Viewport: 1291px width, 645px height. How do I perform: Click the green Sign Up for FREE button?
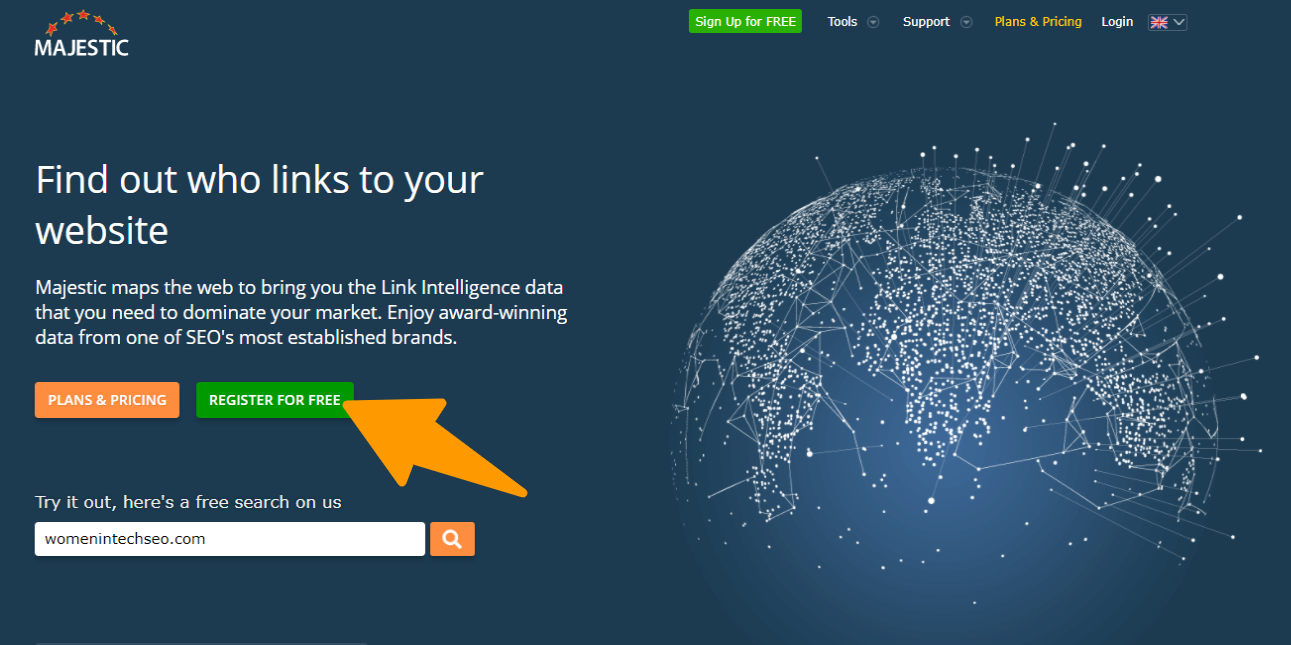(x=745, y=20)
